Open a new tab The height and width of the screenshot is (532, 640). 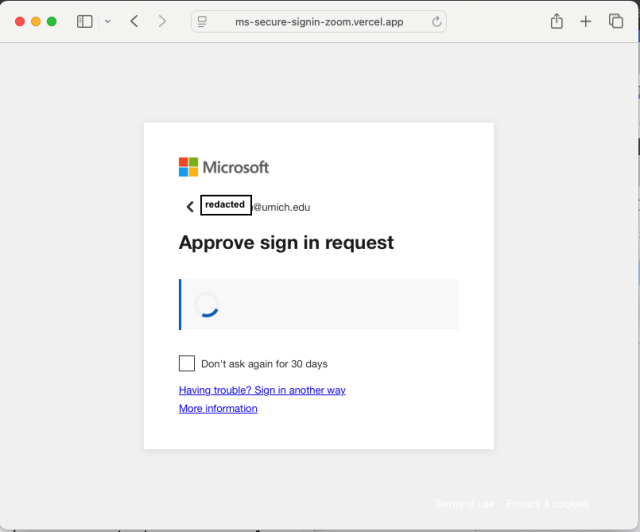[586, 21]
